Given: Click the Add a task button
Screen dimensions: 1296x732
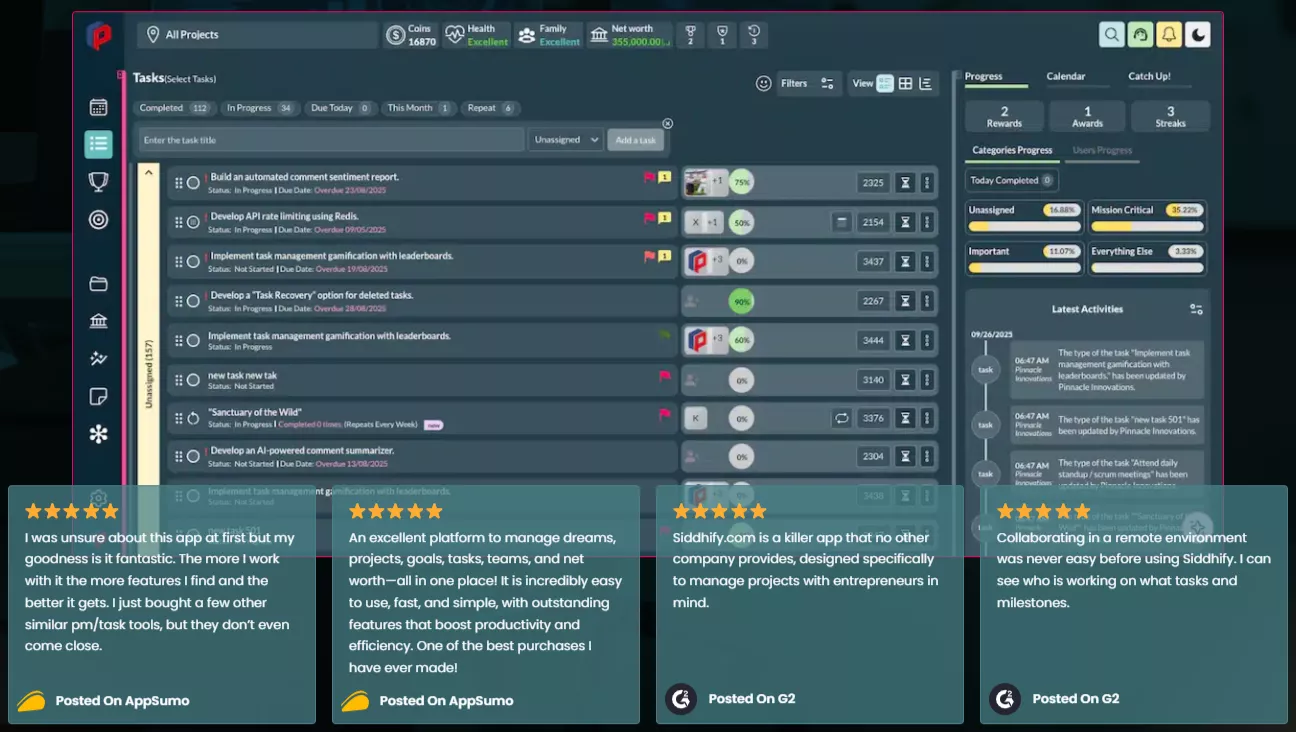Looking at the screenshot, I should [635, 140].
